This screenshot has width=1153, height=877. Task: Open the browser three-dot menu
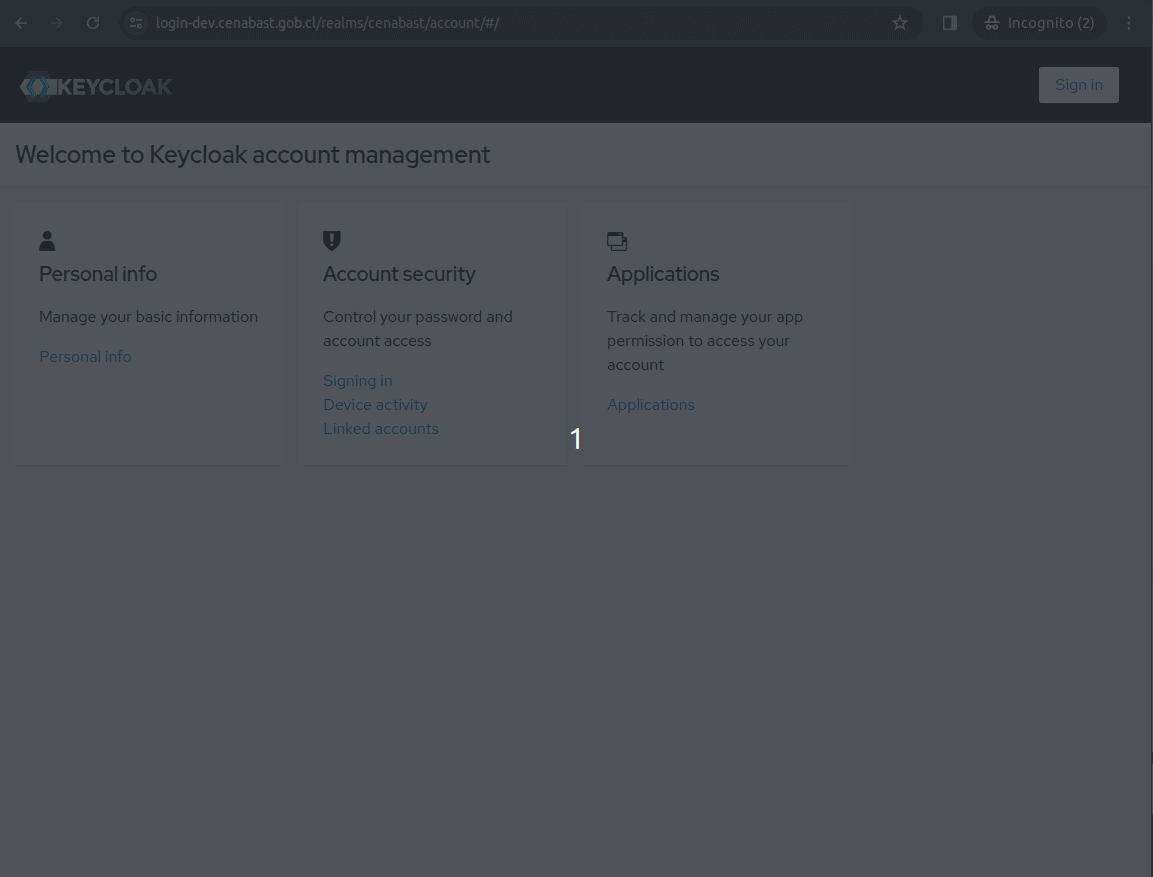point(1129,22)
